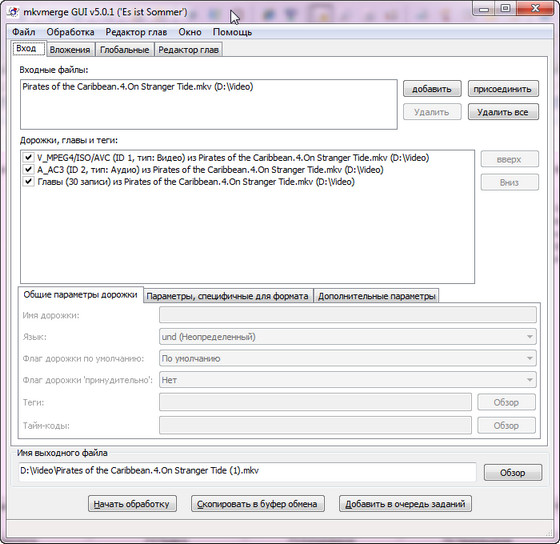
Task: Open the 'принудительно' forced flag dropdown
Action: click(348, 380)
